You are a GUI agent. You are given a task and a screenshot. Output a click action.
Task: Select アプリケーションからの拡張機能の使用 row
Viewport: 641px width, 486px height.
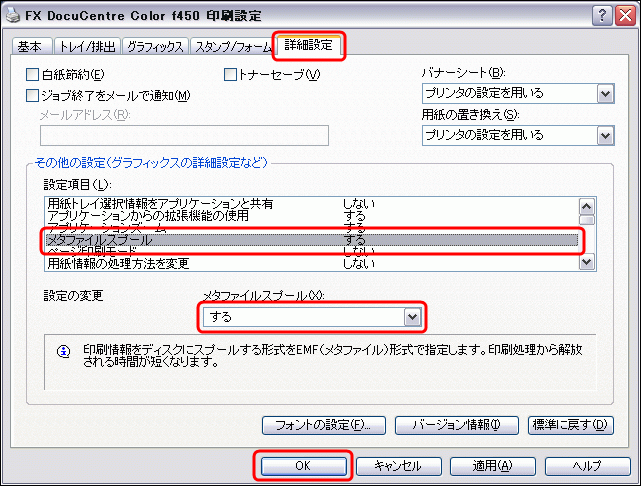click(x=311, y=215)
